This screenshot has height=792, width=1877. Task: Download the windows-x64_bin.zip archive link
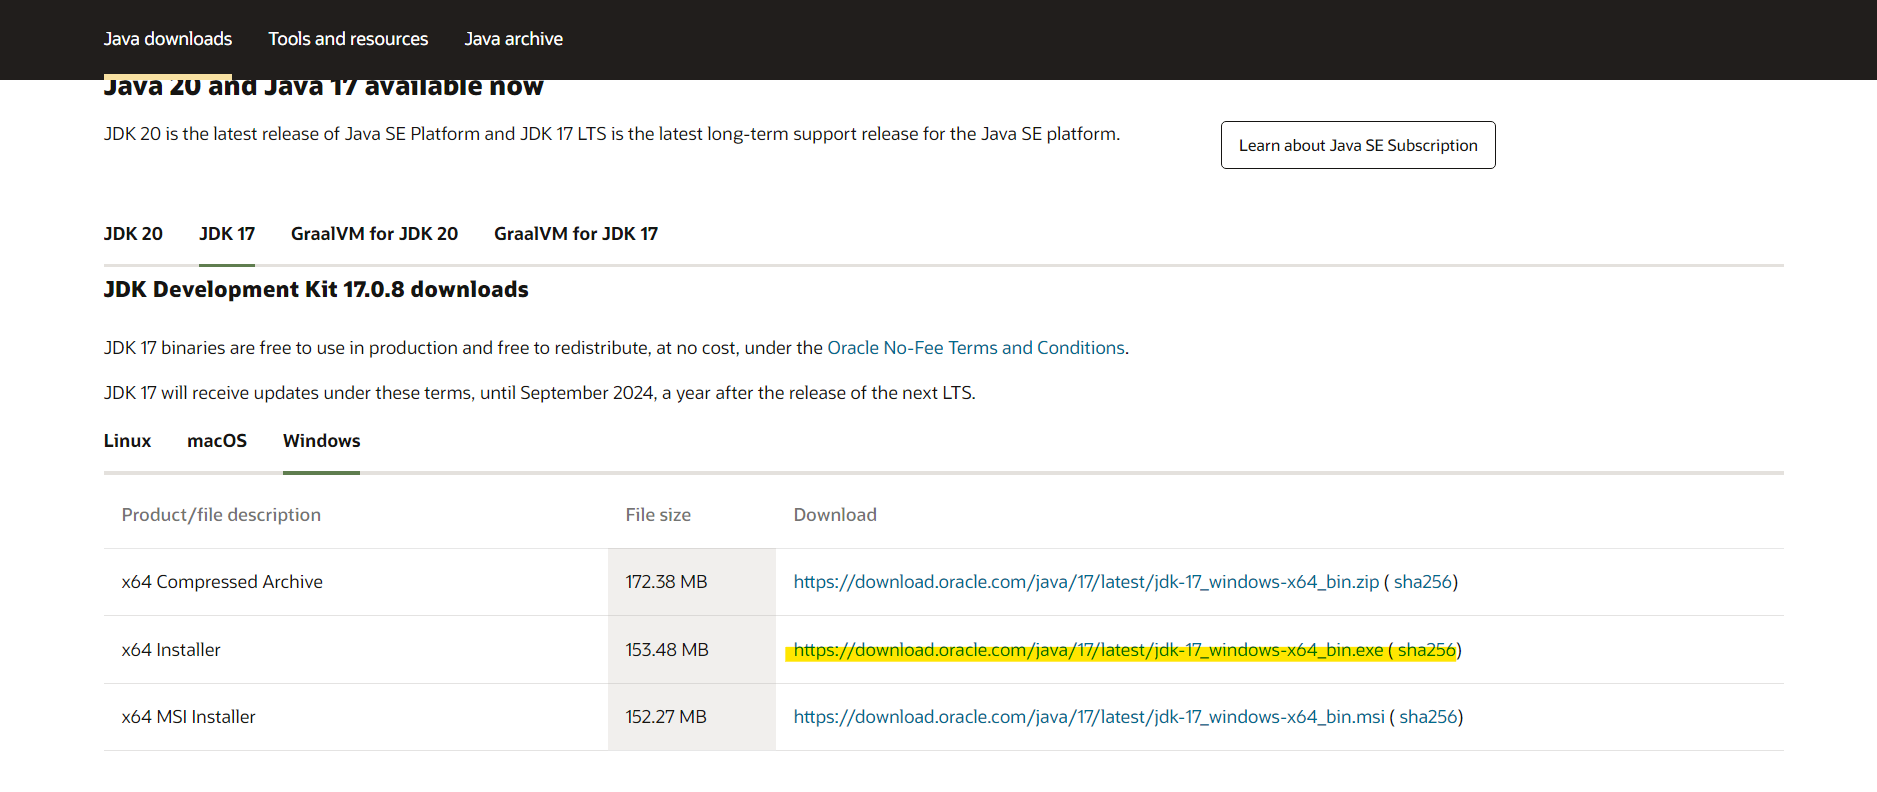tap(1086, 582)
